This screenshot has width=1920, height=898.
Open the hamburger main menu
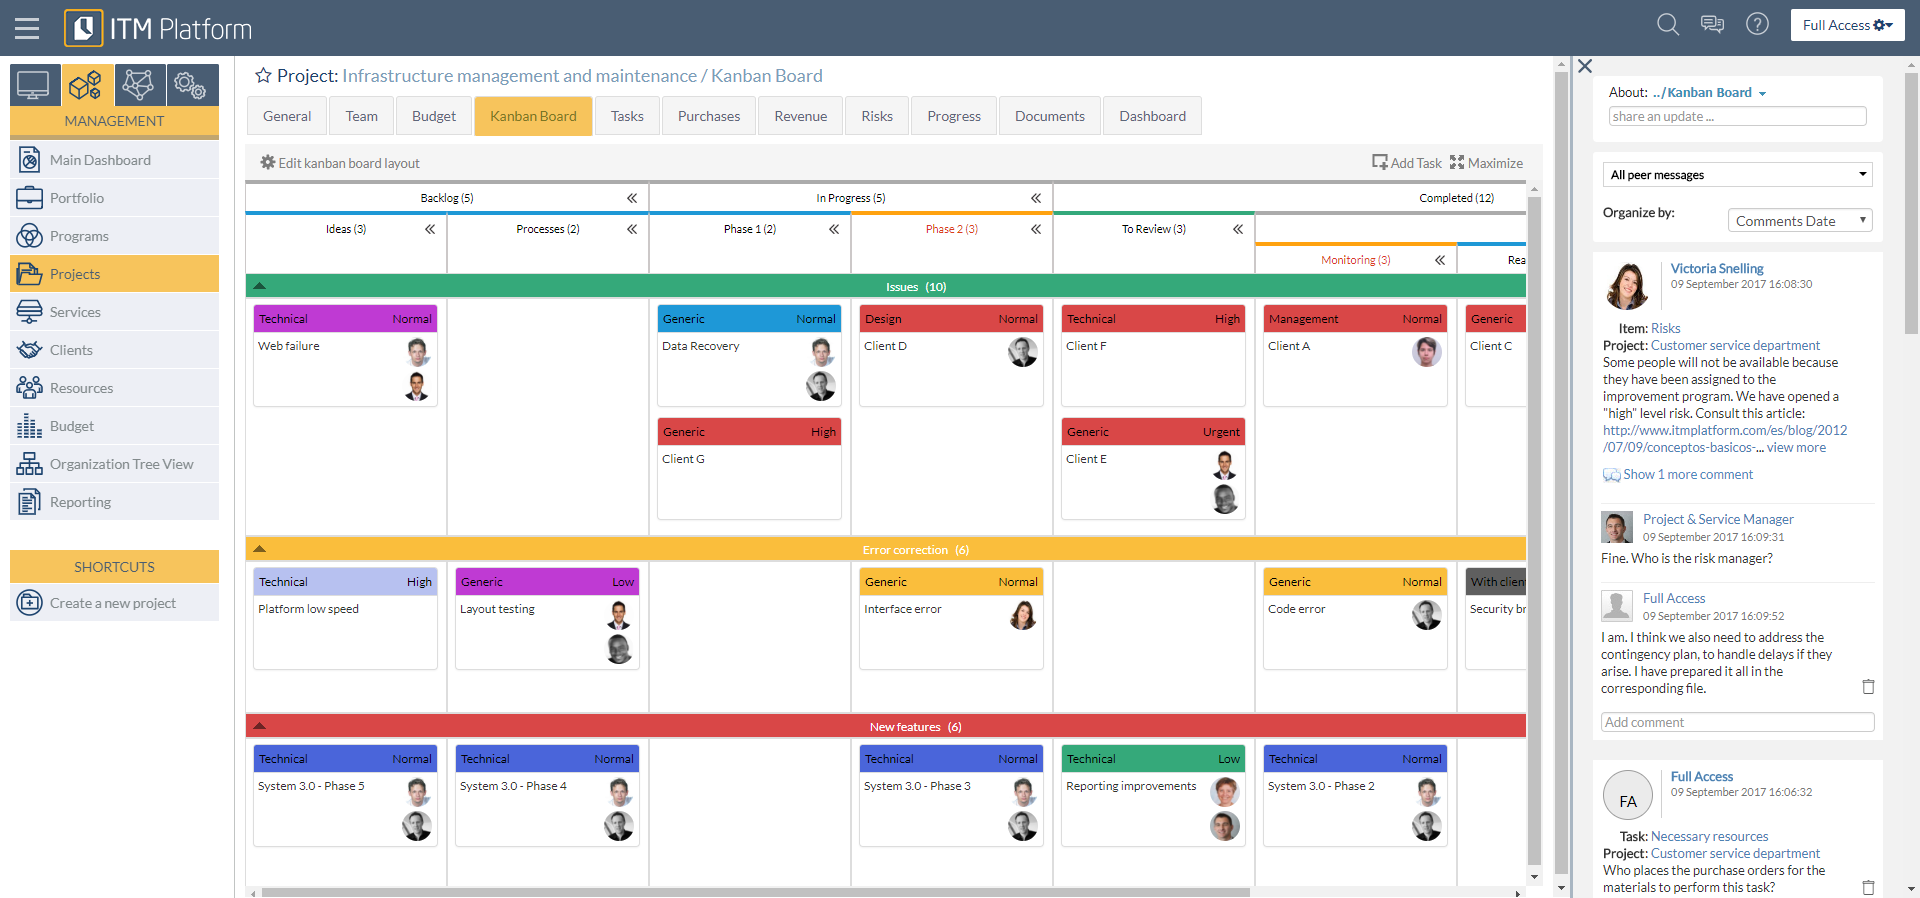[27, 28]
